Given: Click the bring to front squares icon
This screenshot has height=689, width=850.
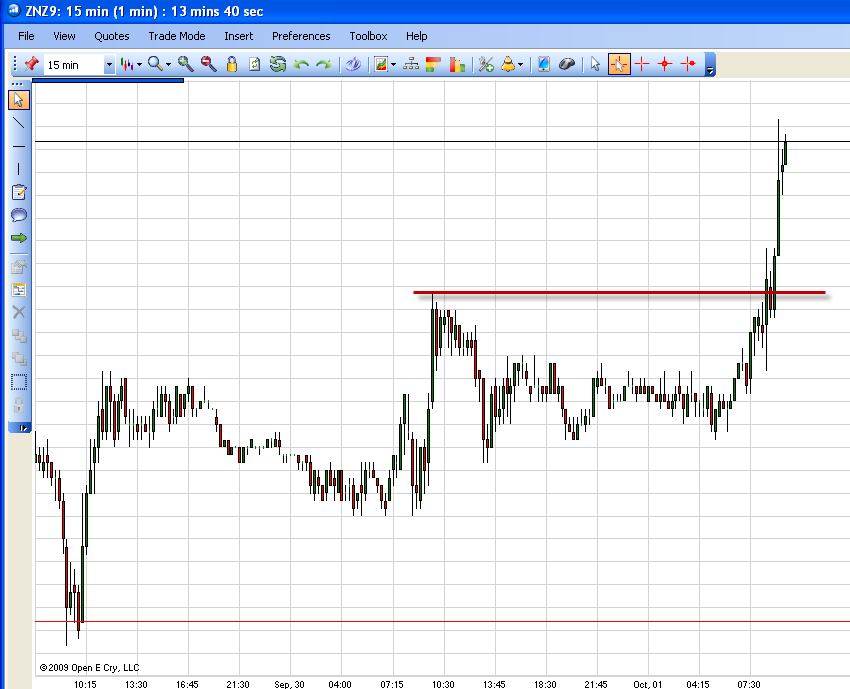Looking at the screenshot, I should [19, 336].
